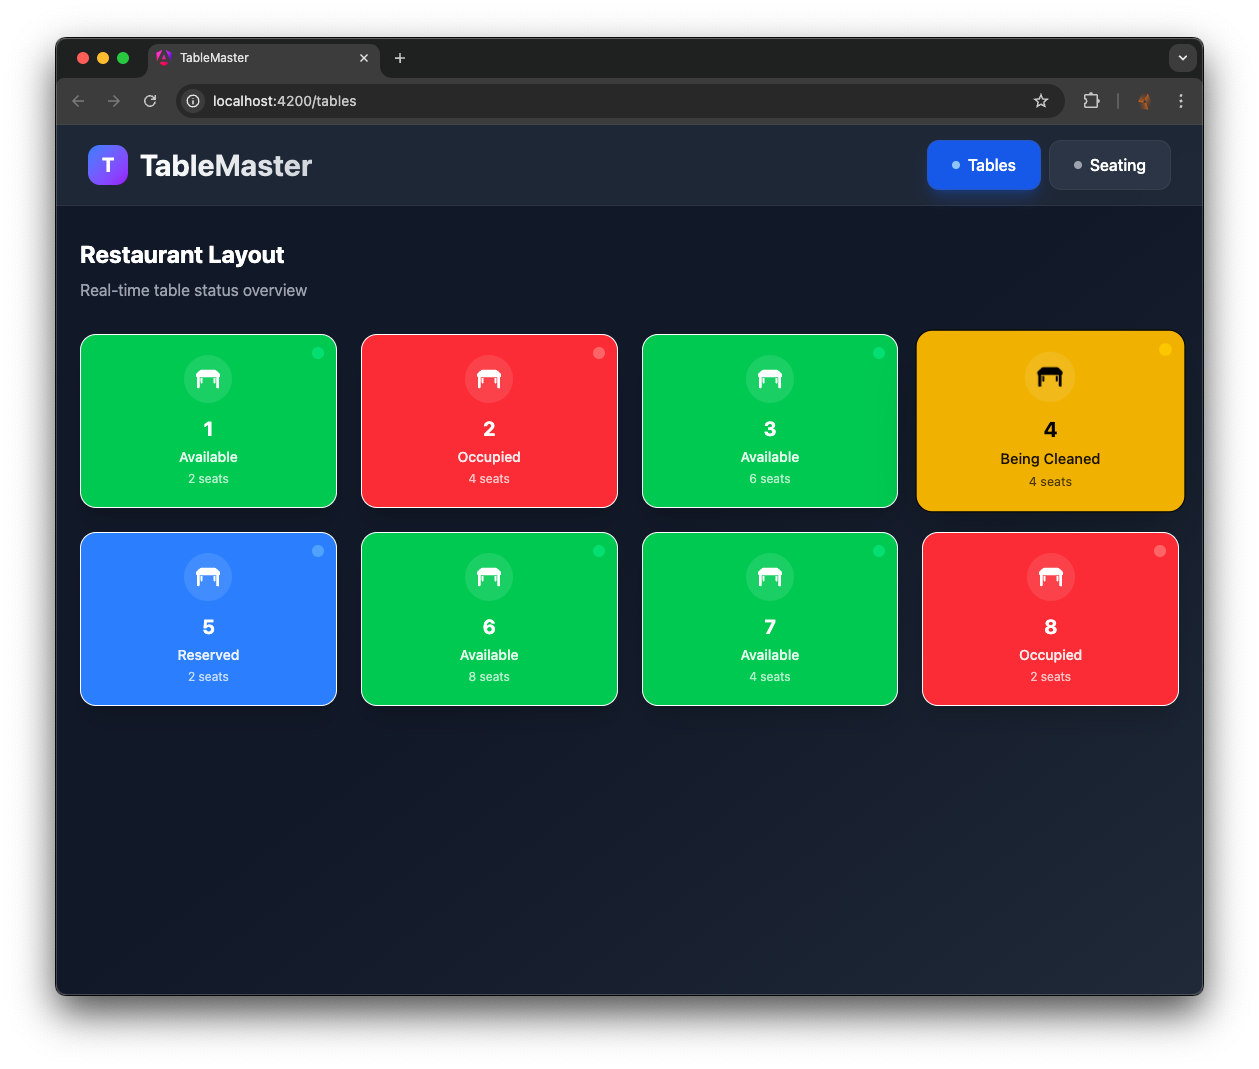Image resolution: width=1259 pixels, height=1069 pixels.
Task: Select the table icon on Table 6
Action: coord(489,577)
